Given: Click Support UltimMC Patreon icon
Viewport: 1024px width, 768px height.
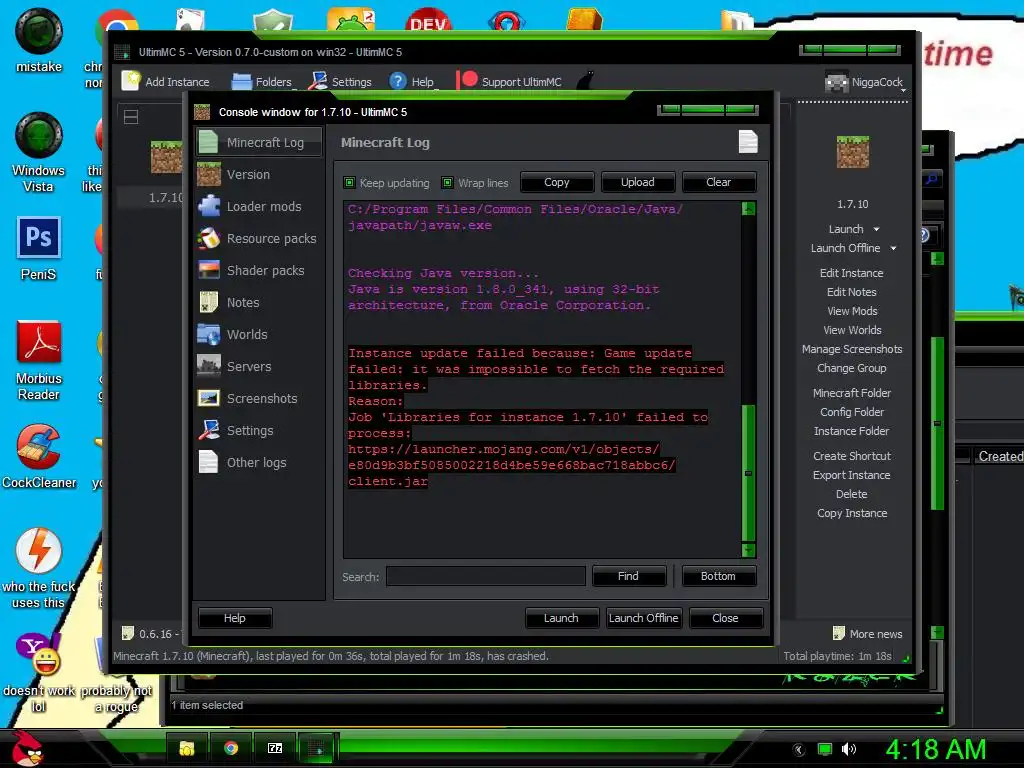Looking at the screenshot, I should 468,80.
